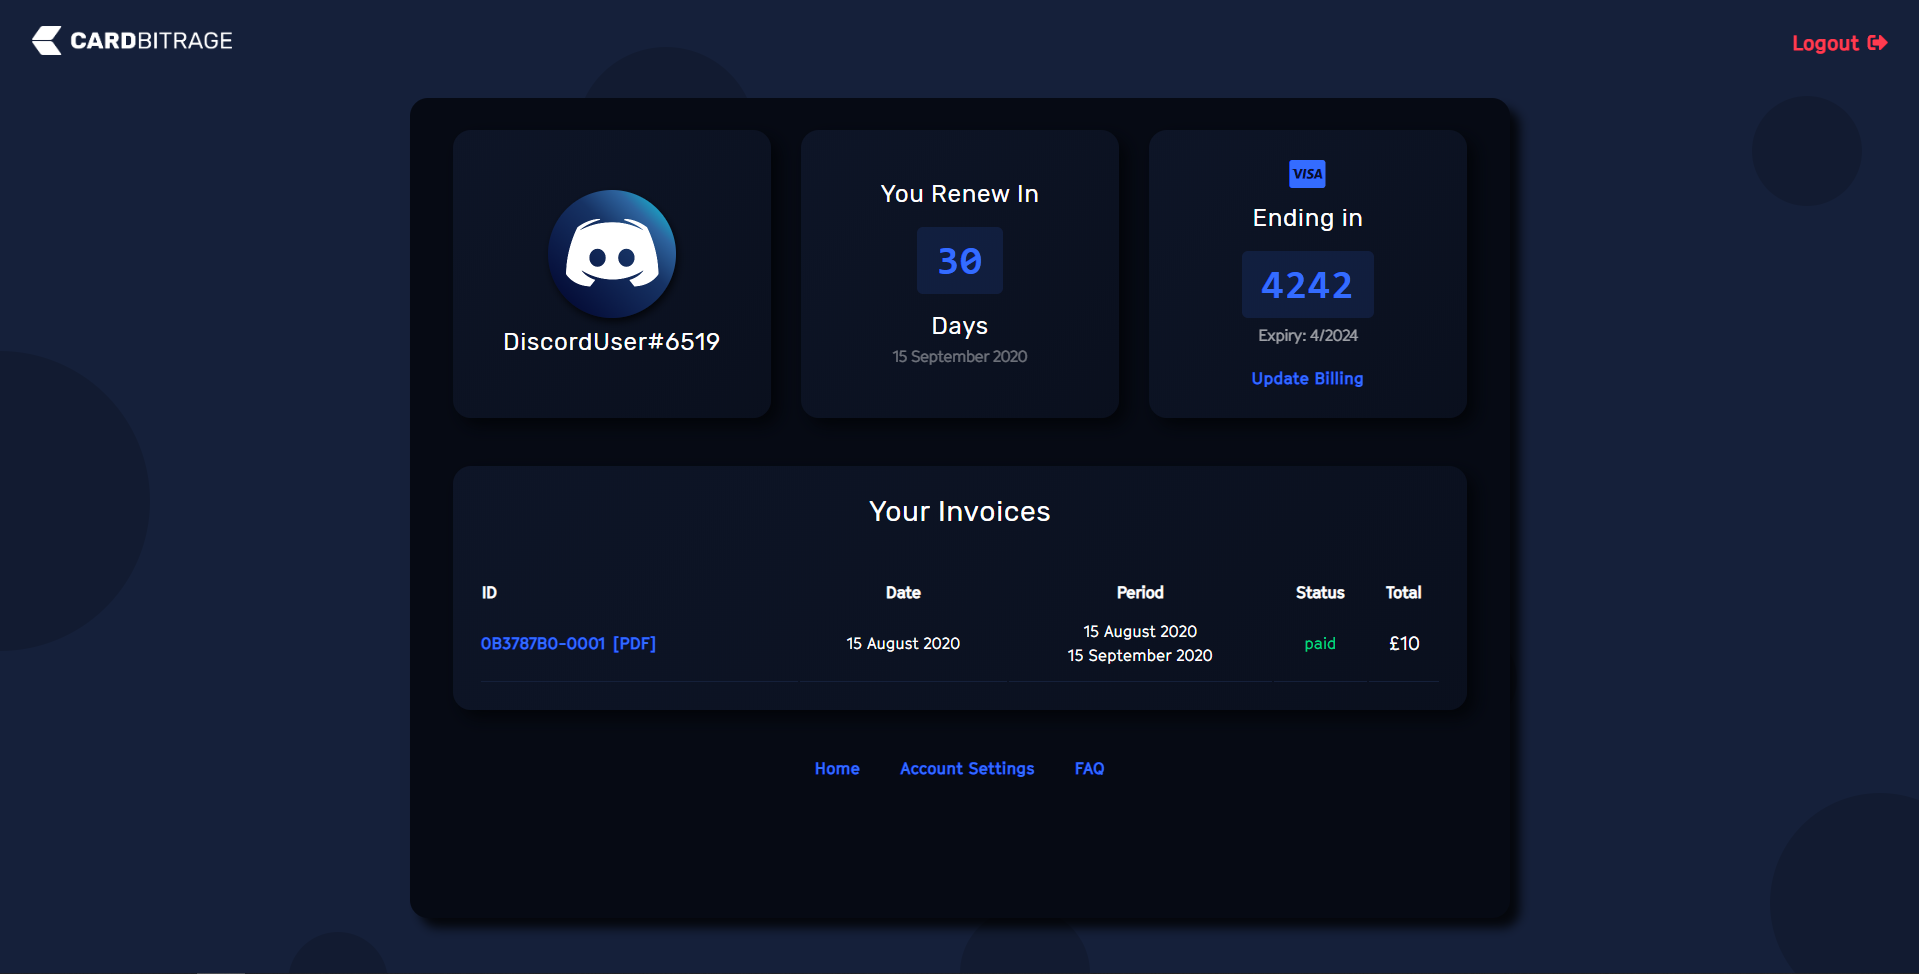Go to the Home page link
Image resolution: width=1919 pixels, height=974 pixels.
(837, 769)
